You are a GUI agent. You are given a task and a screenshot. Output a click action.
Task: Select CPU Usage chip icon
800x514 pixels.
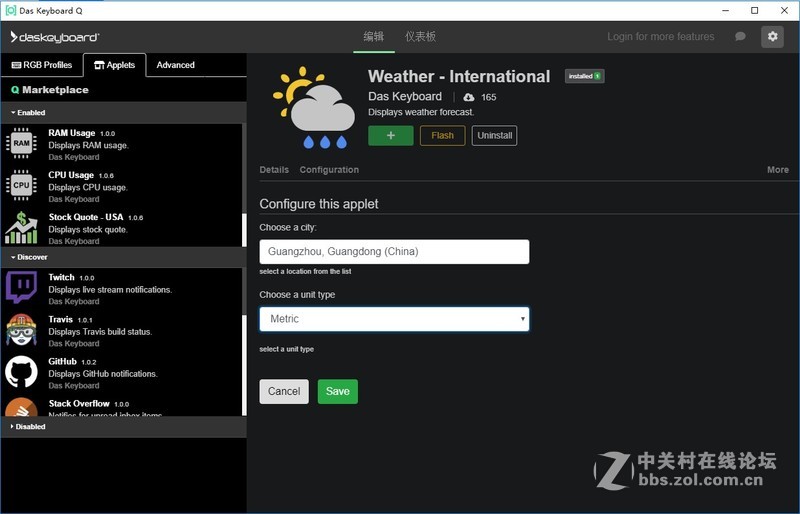pyautogui.click(x=21, y=185)
